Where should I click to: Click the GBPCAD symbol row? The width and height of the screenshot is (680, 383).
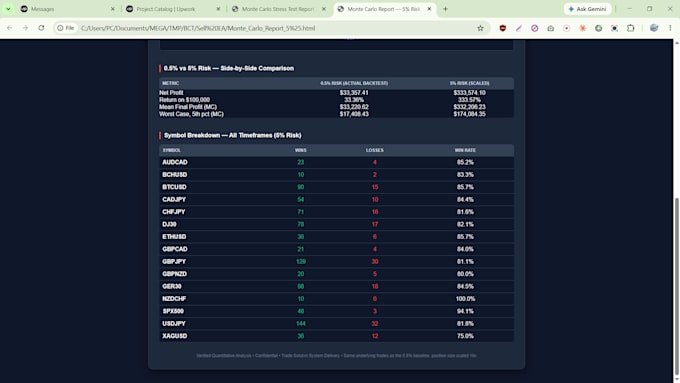(x=337, y=249)
